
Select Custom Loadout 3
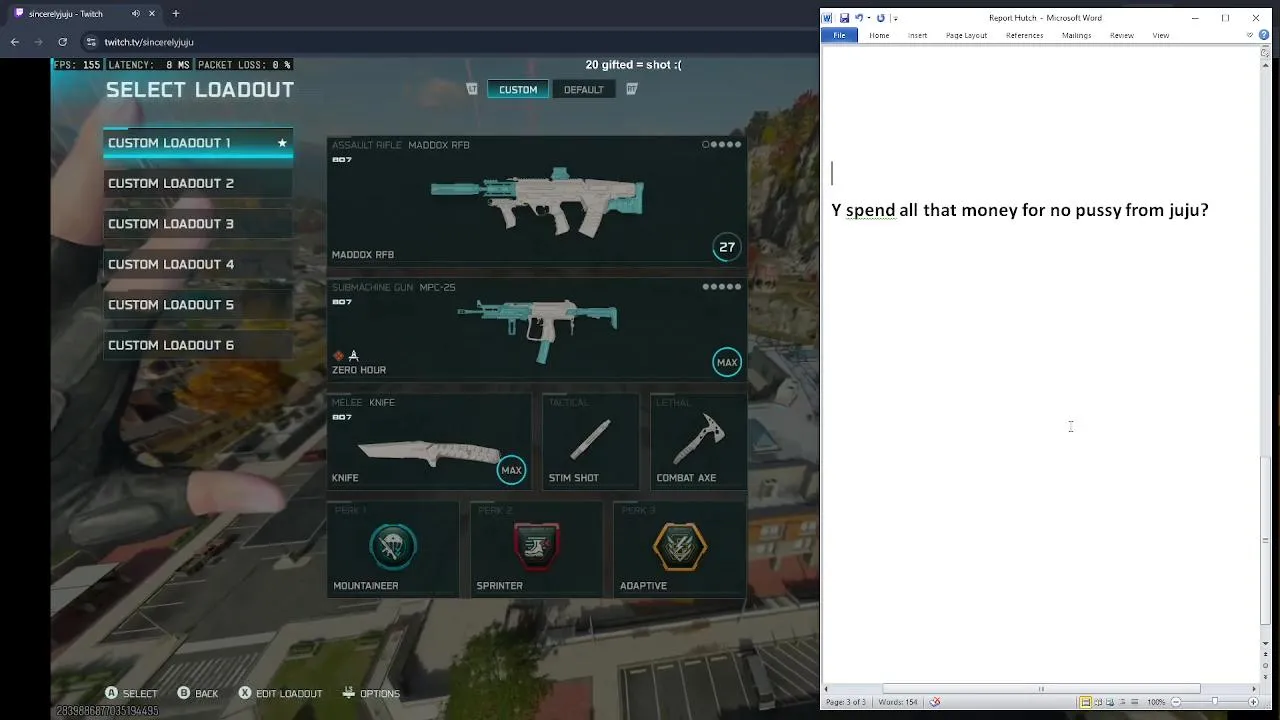click(x=198, y=224)
